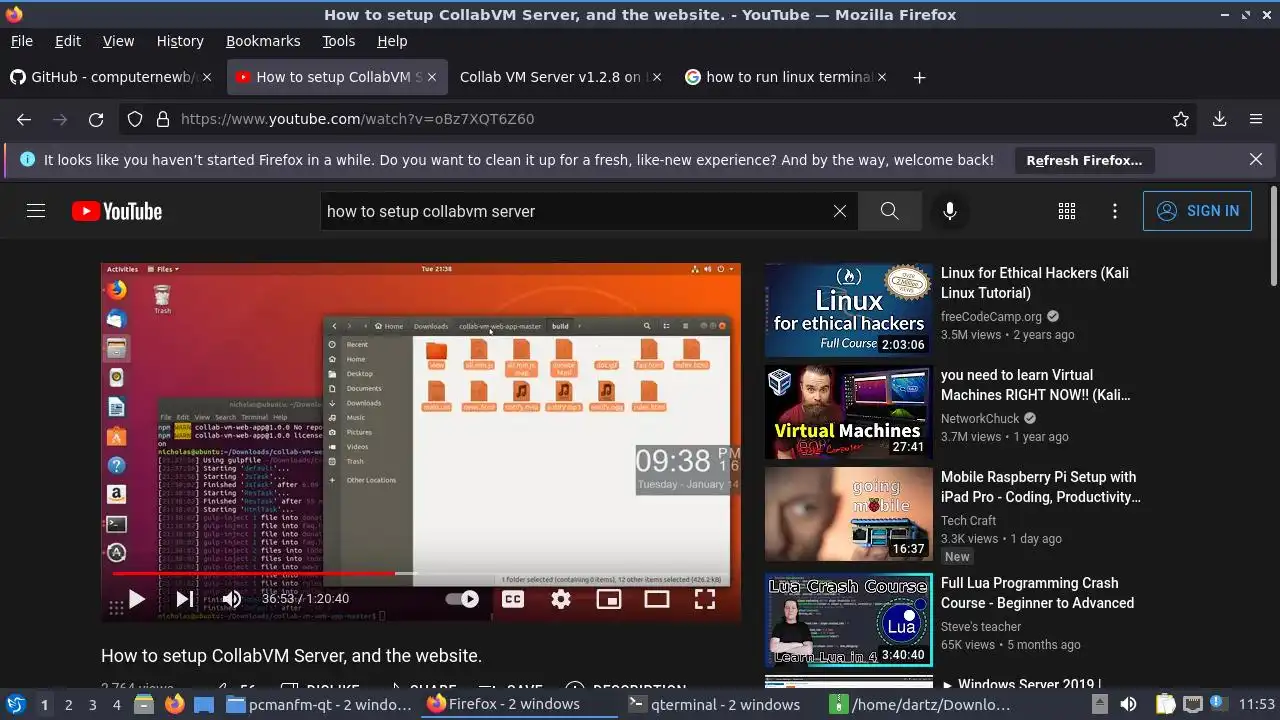Open the system tray volume control
Image resolution: width=1280 pixels, height=720 pixels.
click(x=1129, y=705)
